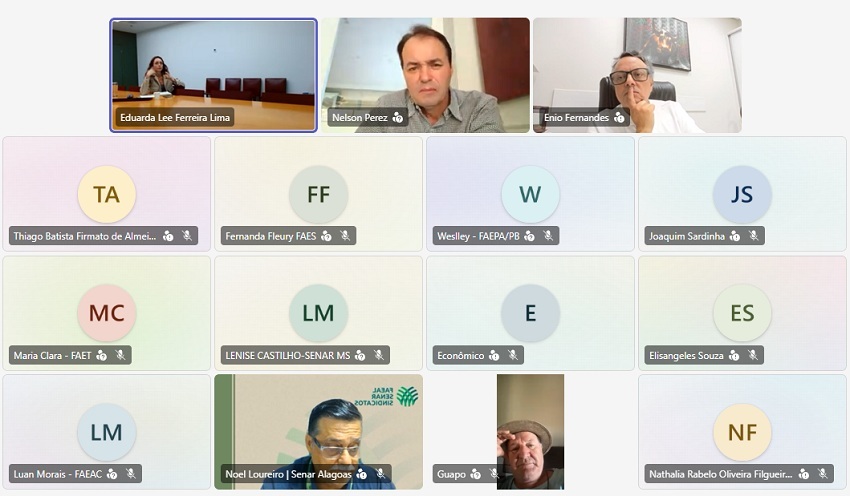Click the muted mic icon on Luan Morais - FAEAC
Image resolution: width=850 pixels, height=496 pixels.
[131, 474]
